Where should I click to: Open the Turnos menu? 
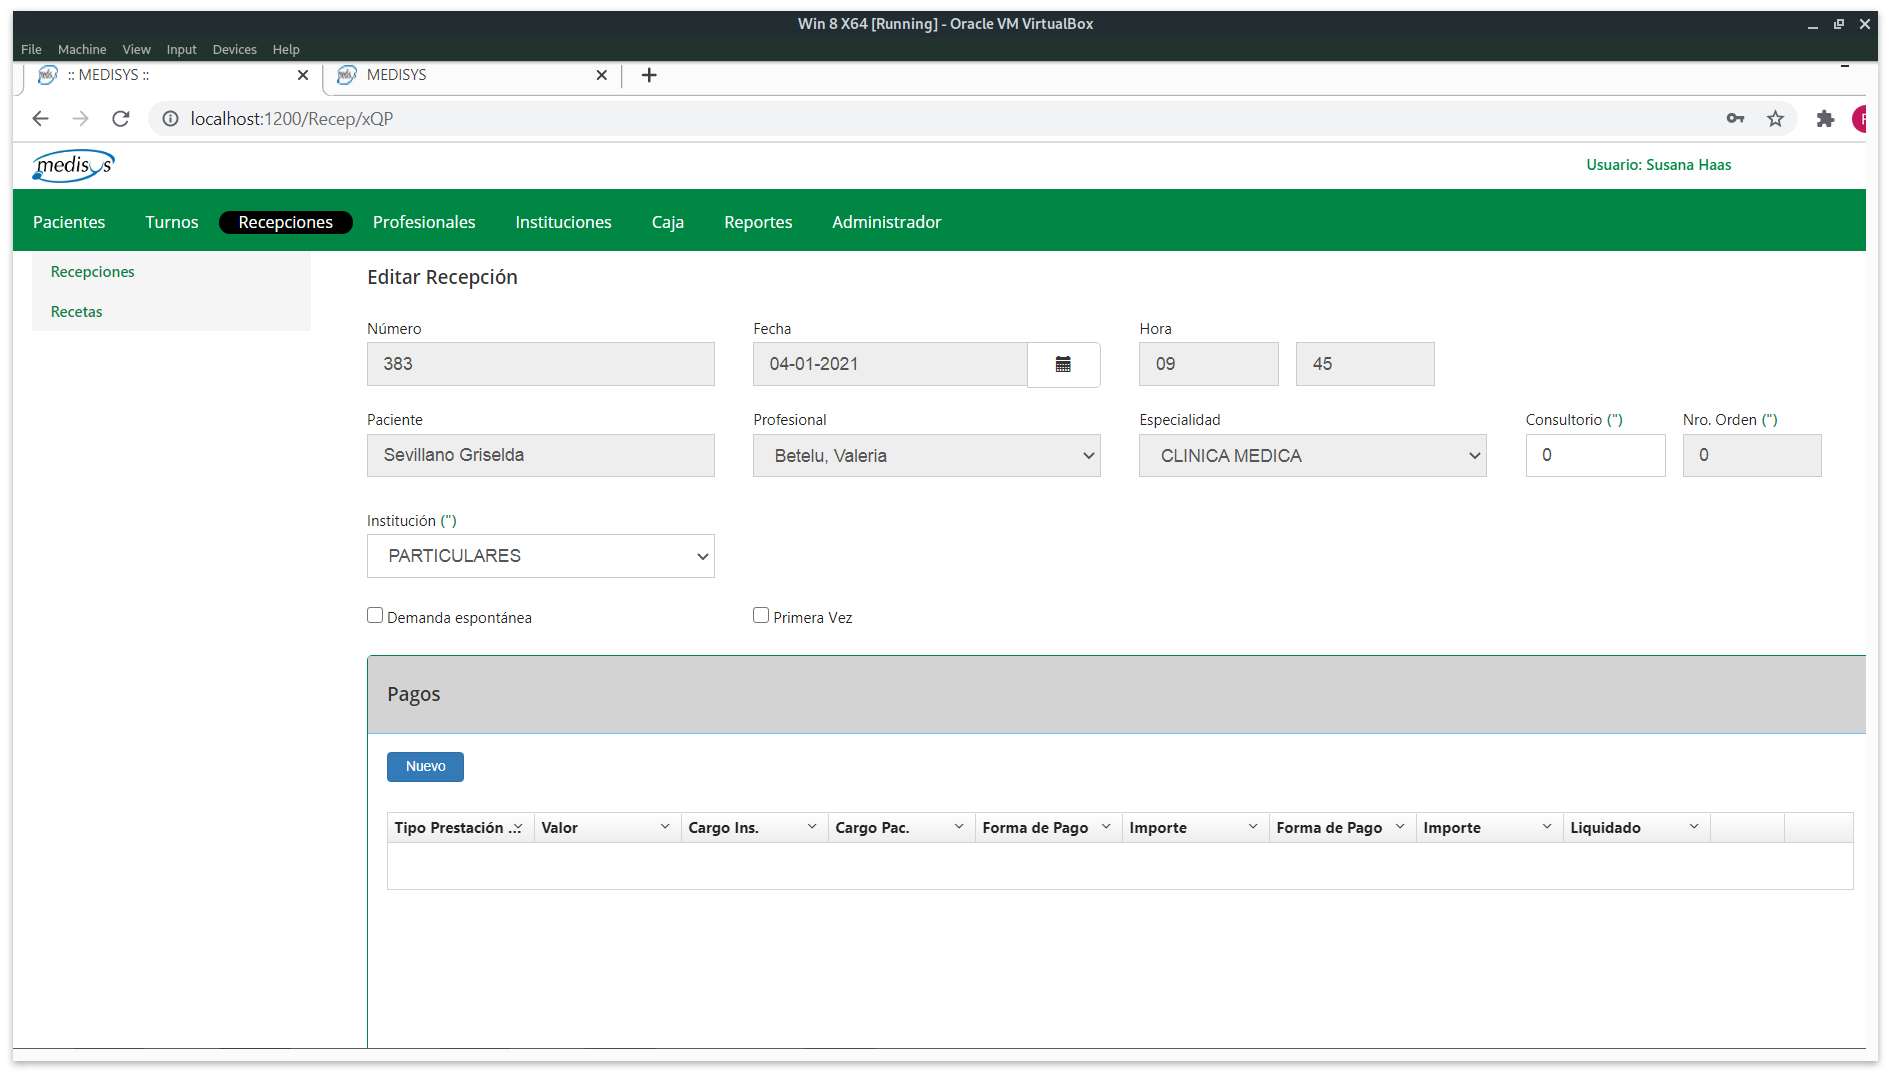coord(172,222)
